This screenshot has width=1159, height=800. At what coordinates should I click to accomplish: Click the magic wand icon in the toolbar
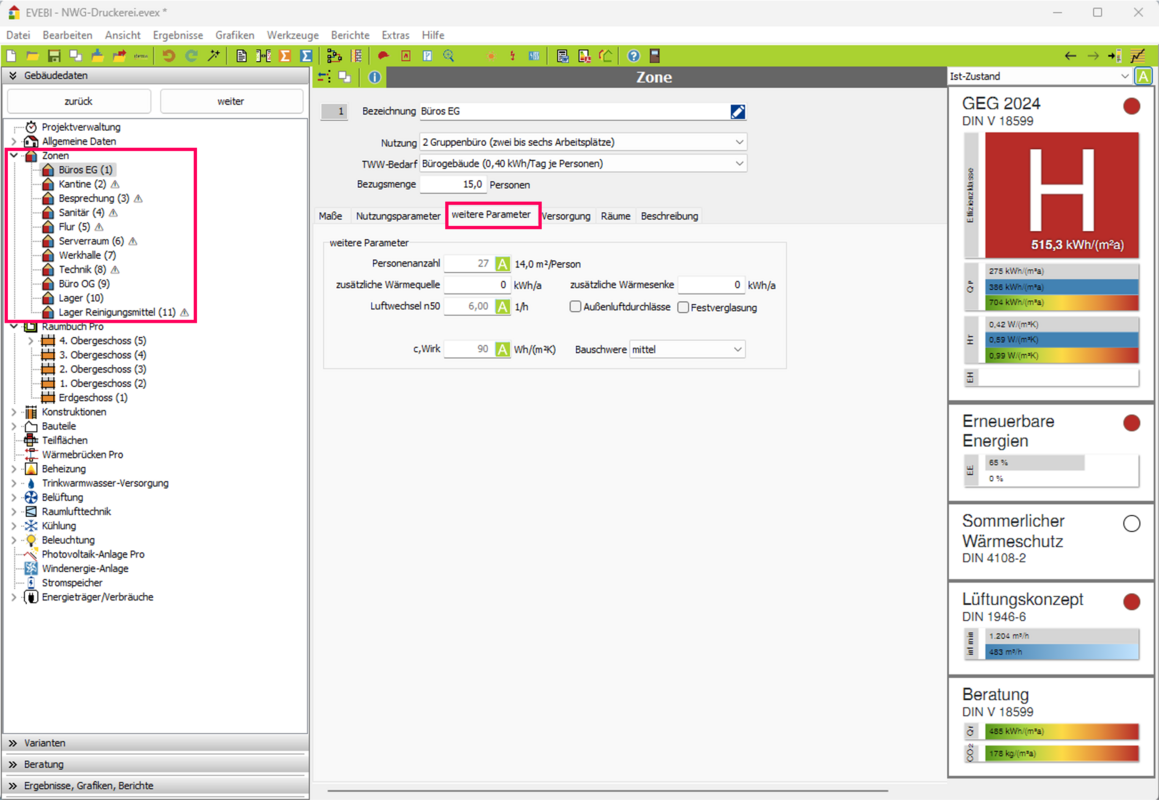click(214, 56)
